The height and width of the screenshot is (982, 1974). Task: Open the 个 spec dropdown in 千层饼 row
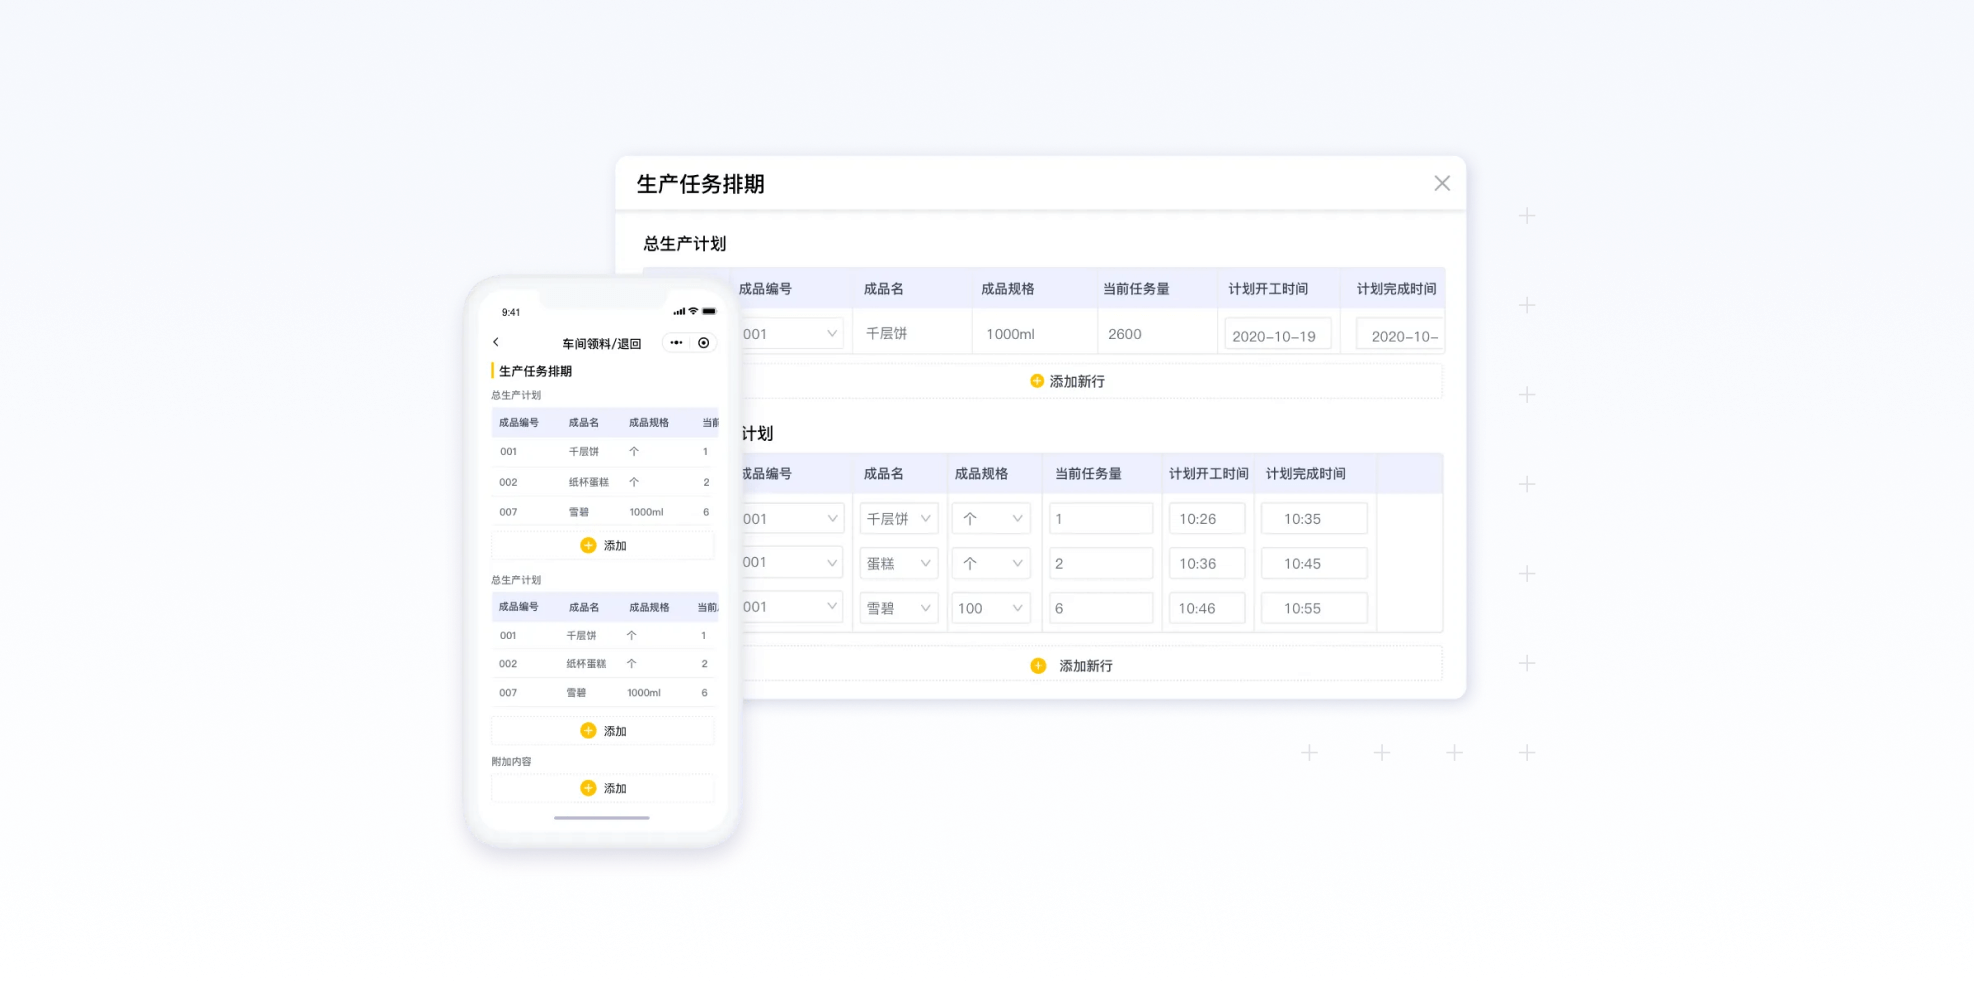point(991,518)
